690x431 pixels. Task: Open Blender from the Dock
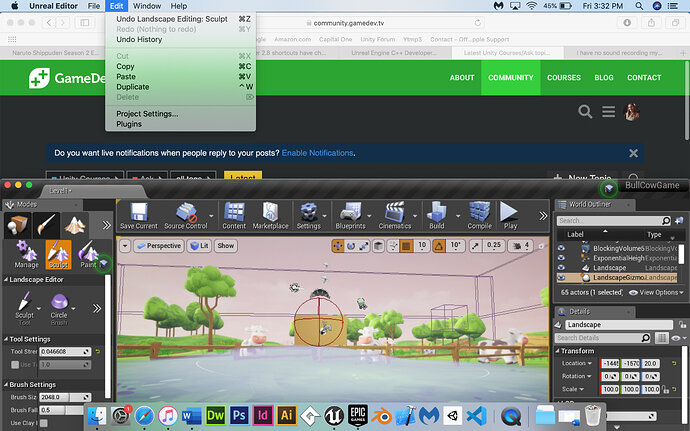381,416
